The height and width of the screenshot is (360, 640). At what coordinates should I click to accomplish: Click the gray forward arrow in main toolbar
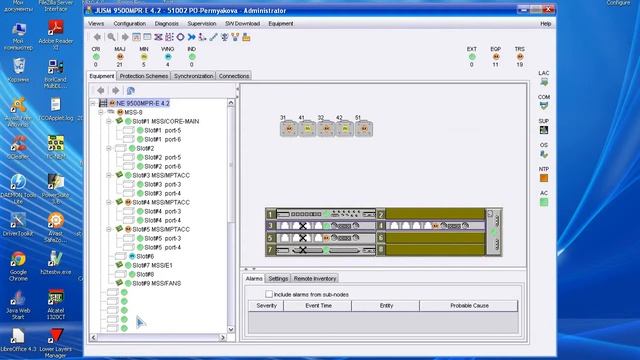(125, 37)
